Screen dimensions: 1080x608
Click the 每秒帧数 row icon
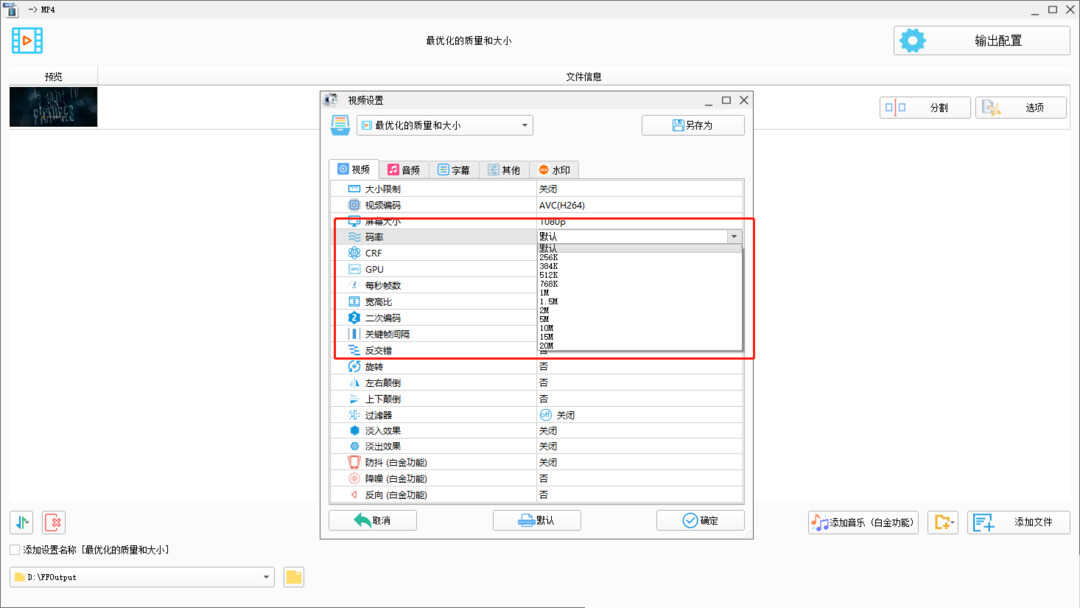point(354,285)
